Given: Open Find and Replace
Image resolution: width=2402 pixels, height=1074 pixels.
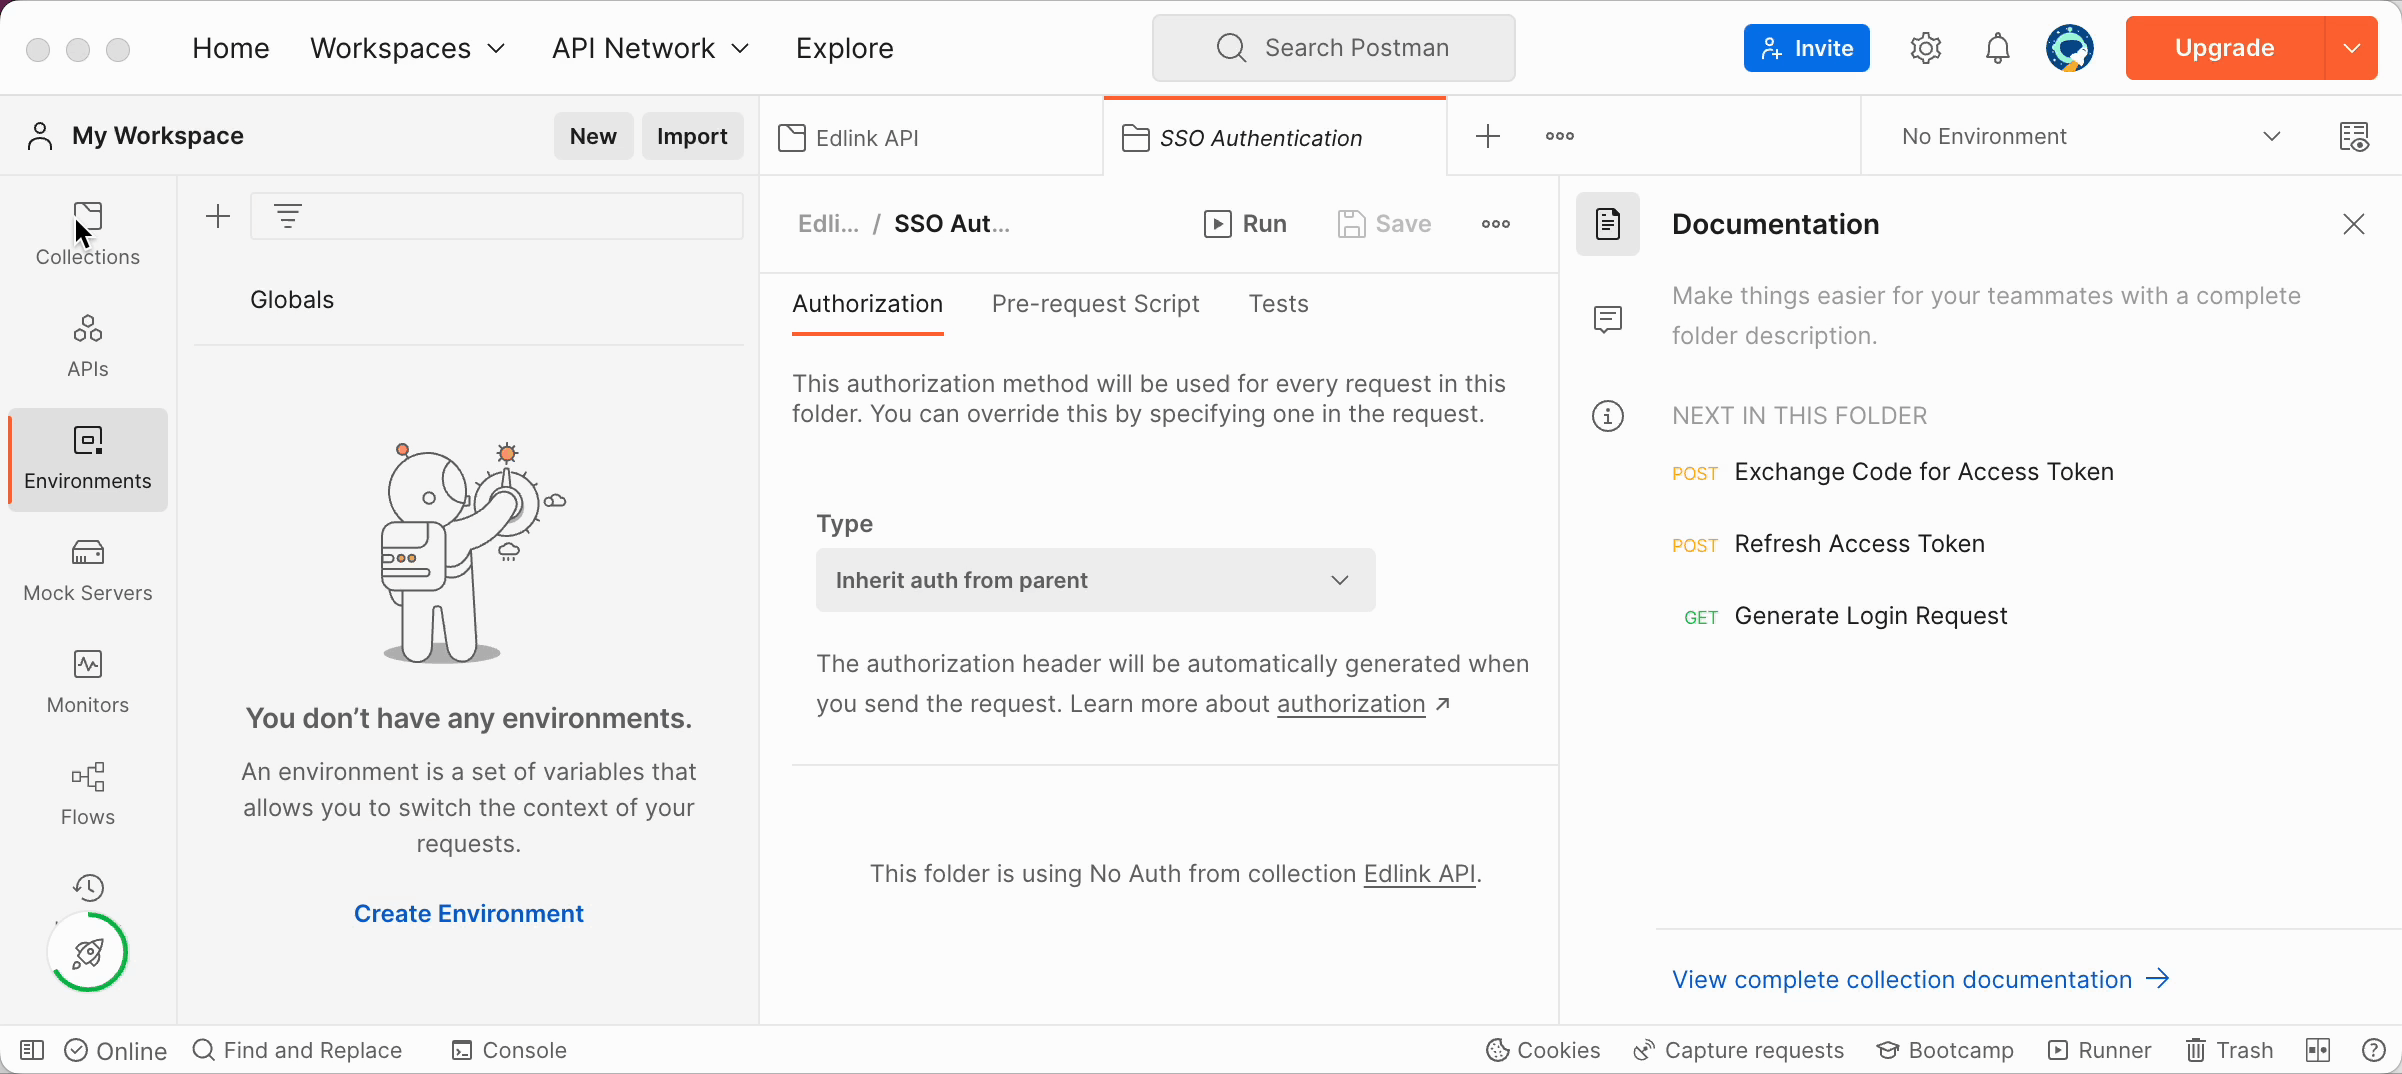Looking at the screenshot, I should 297,1050.
